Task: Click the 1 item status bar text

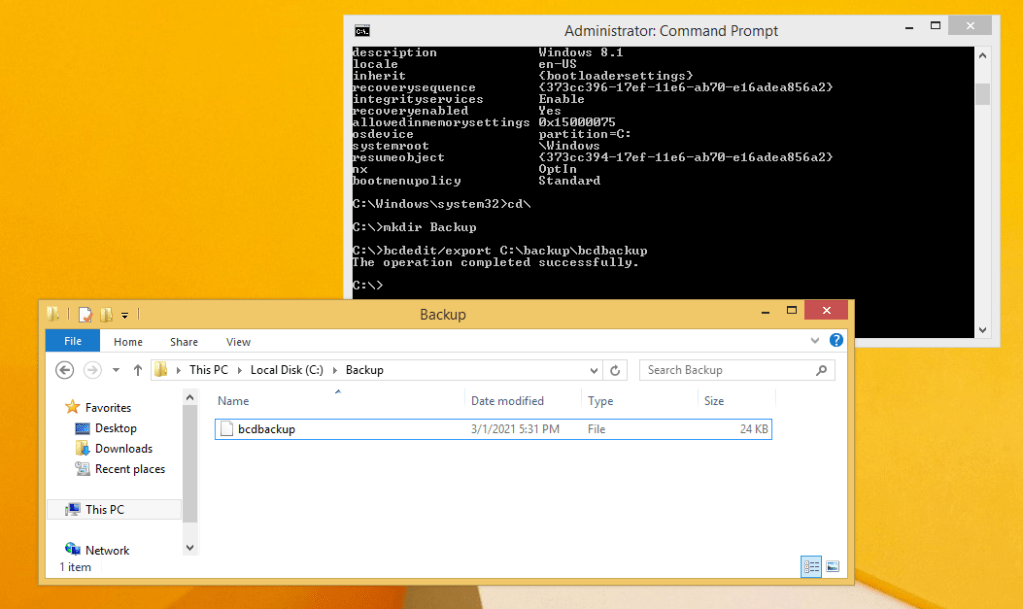Action: 76,567
